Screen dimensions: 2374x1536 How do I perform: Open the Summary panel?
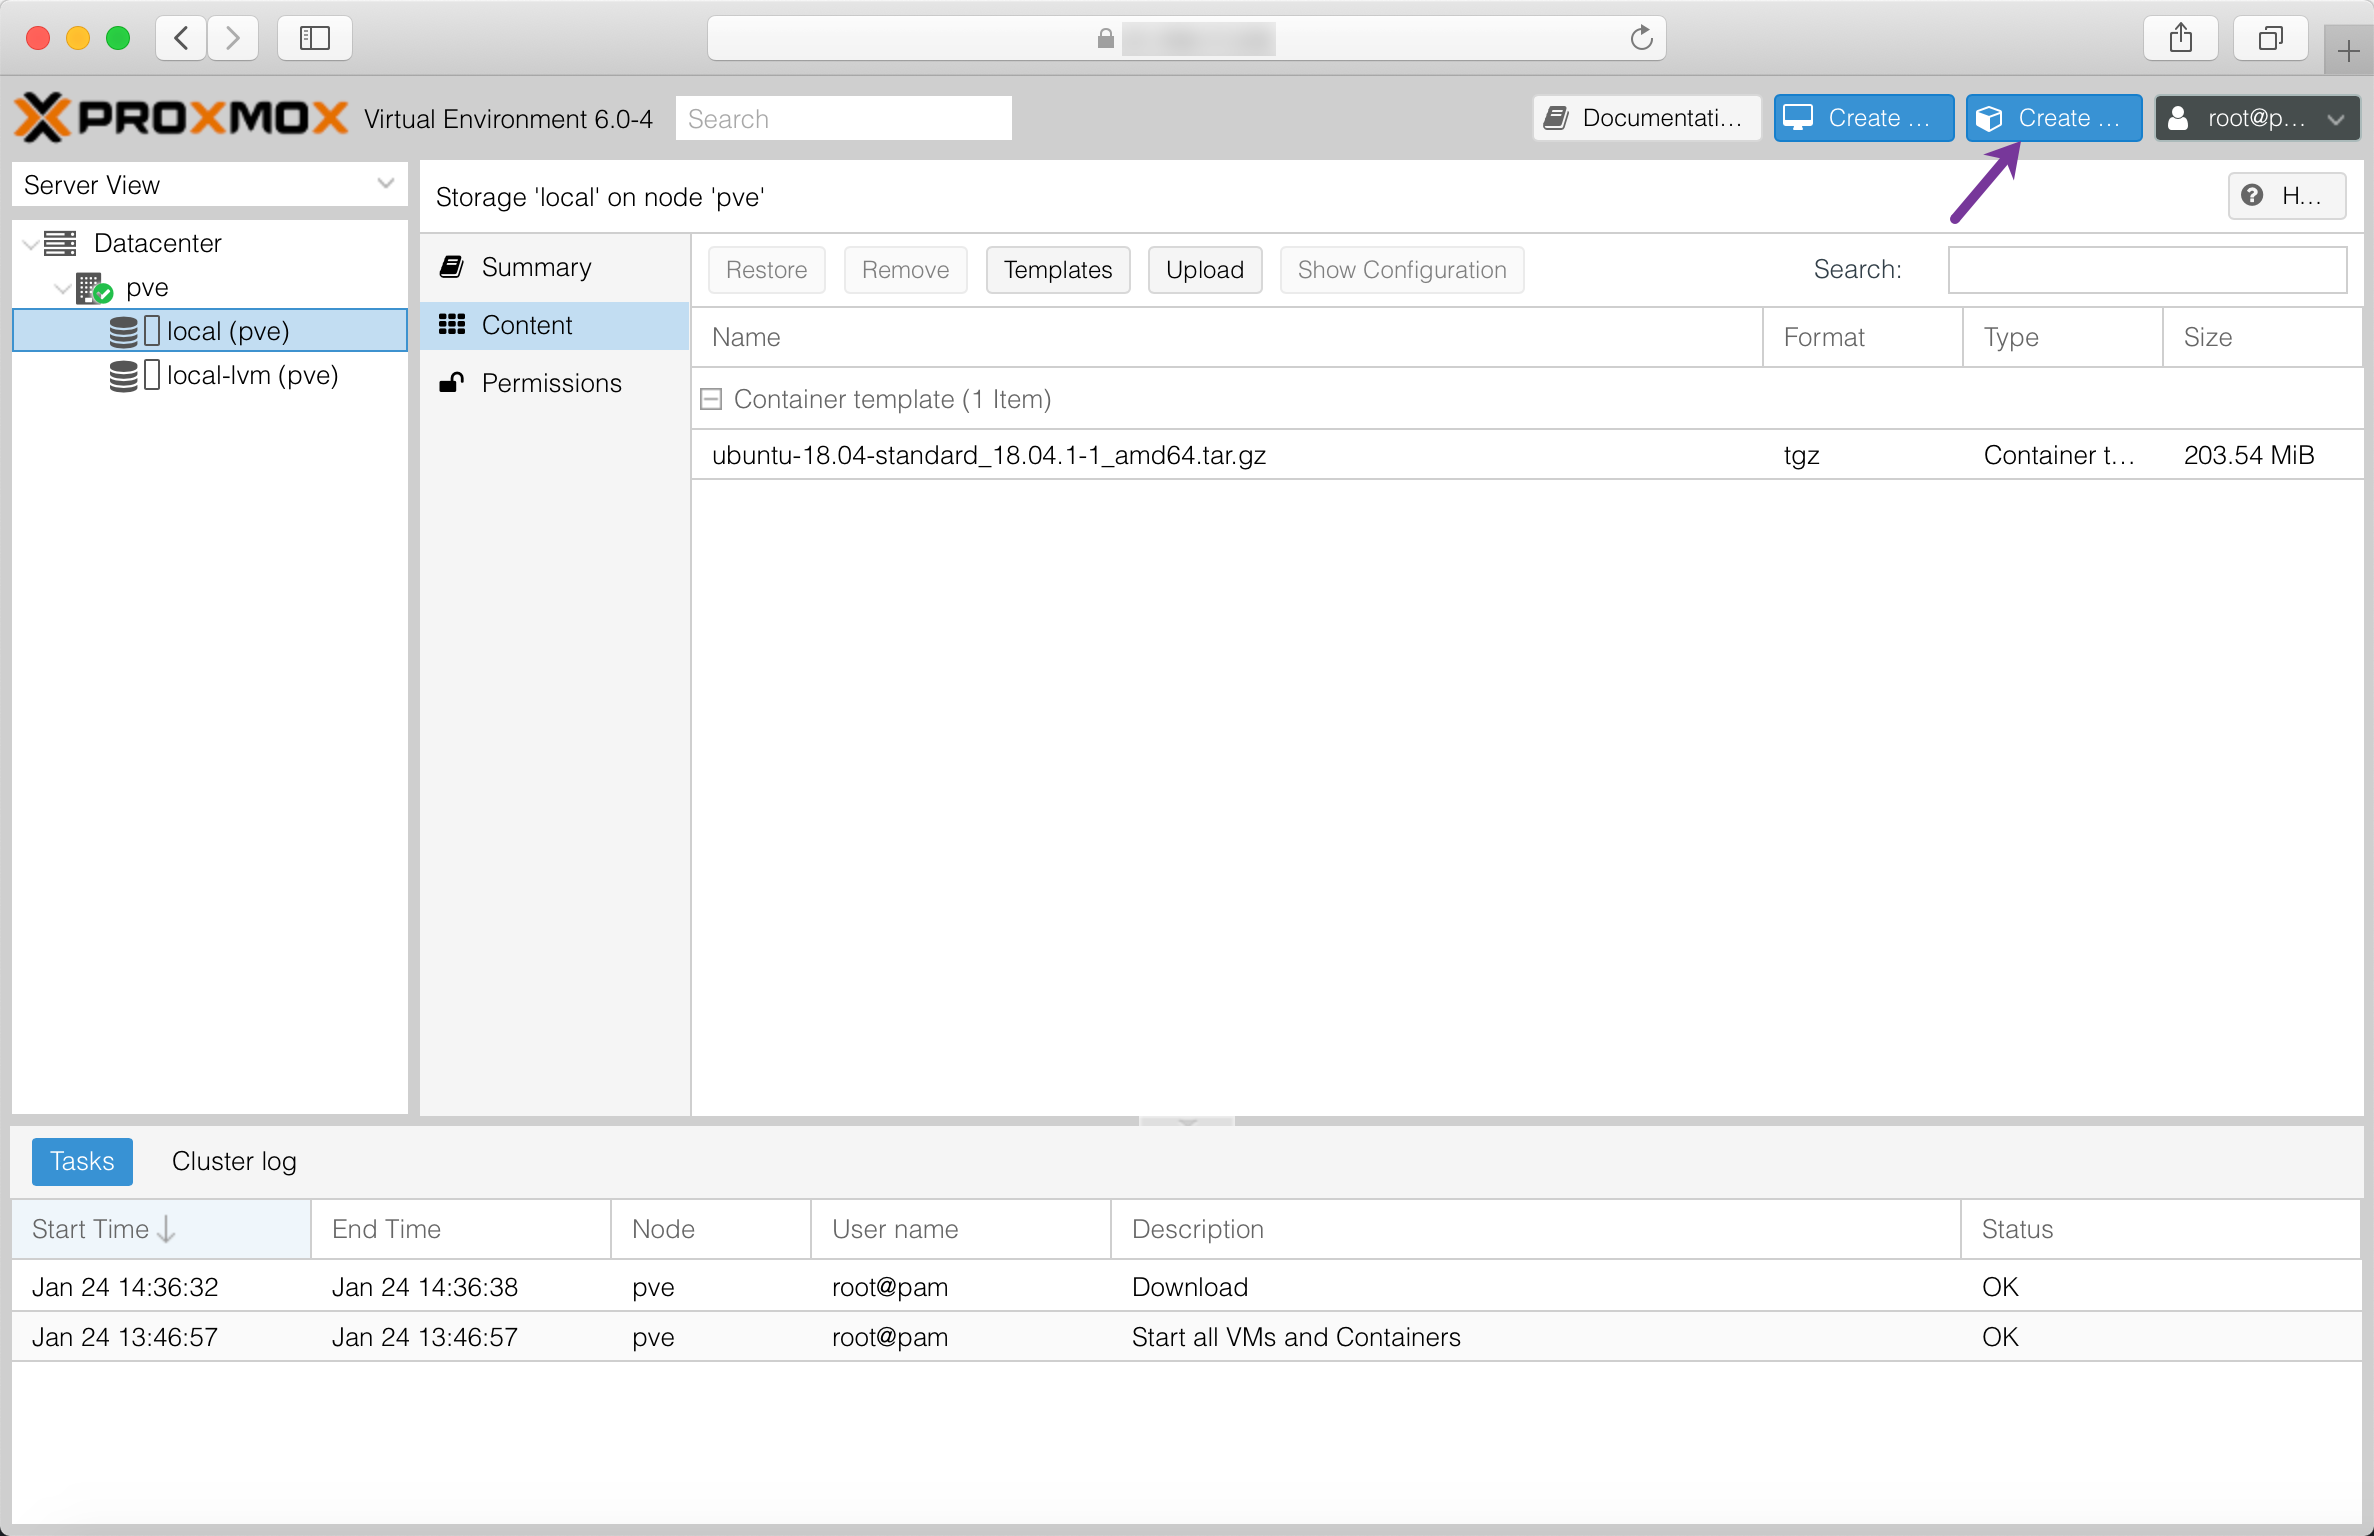536,267
